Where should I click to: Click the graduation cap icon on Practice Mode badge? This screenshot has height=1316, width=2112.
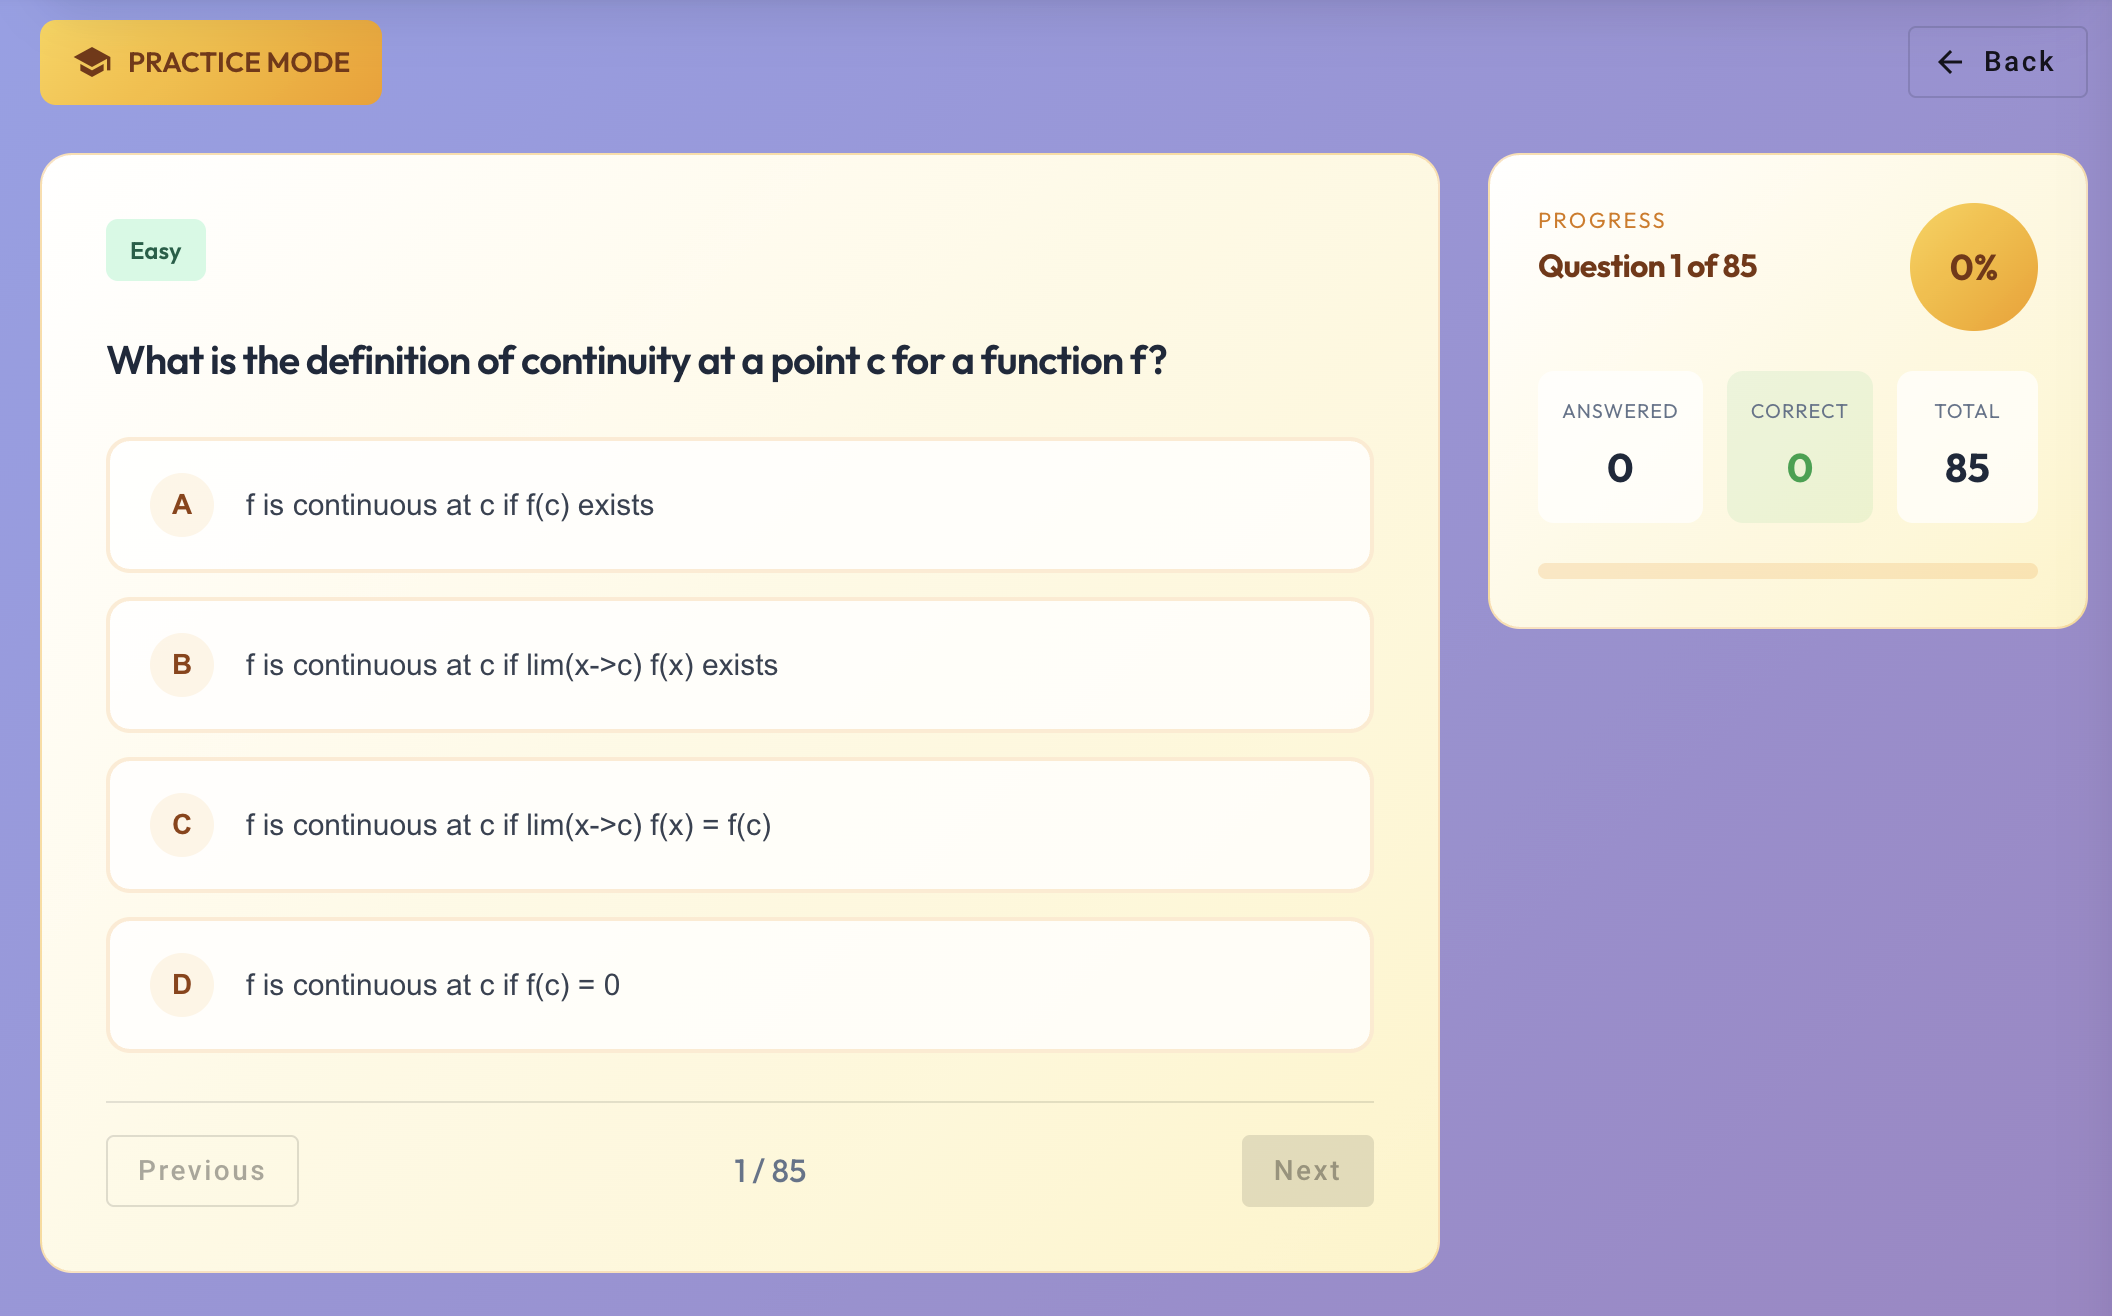(x=91, y=62)
